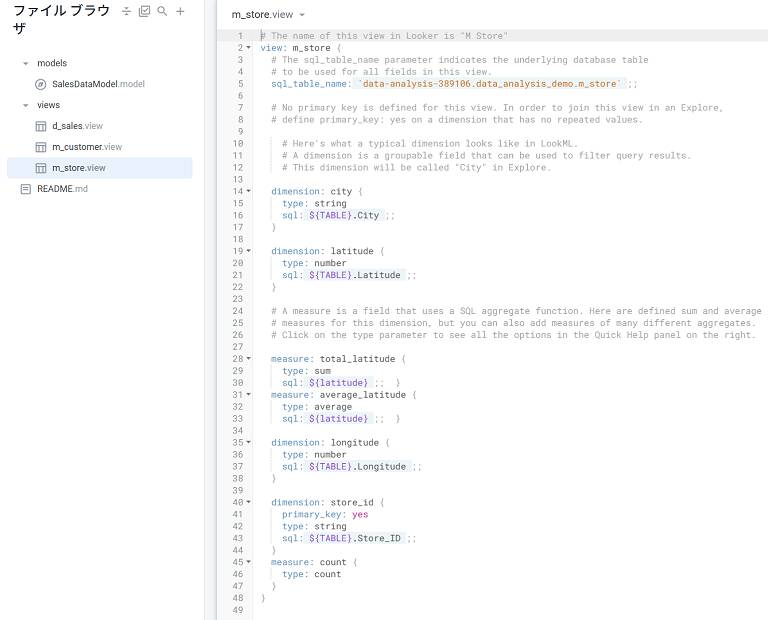Screen dimensions: 768x620
Task: Click 'dimension: latitude' text
Action: pos(322,251)
